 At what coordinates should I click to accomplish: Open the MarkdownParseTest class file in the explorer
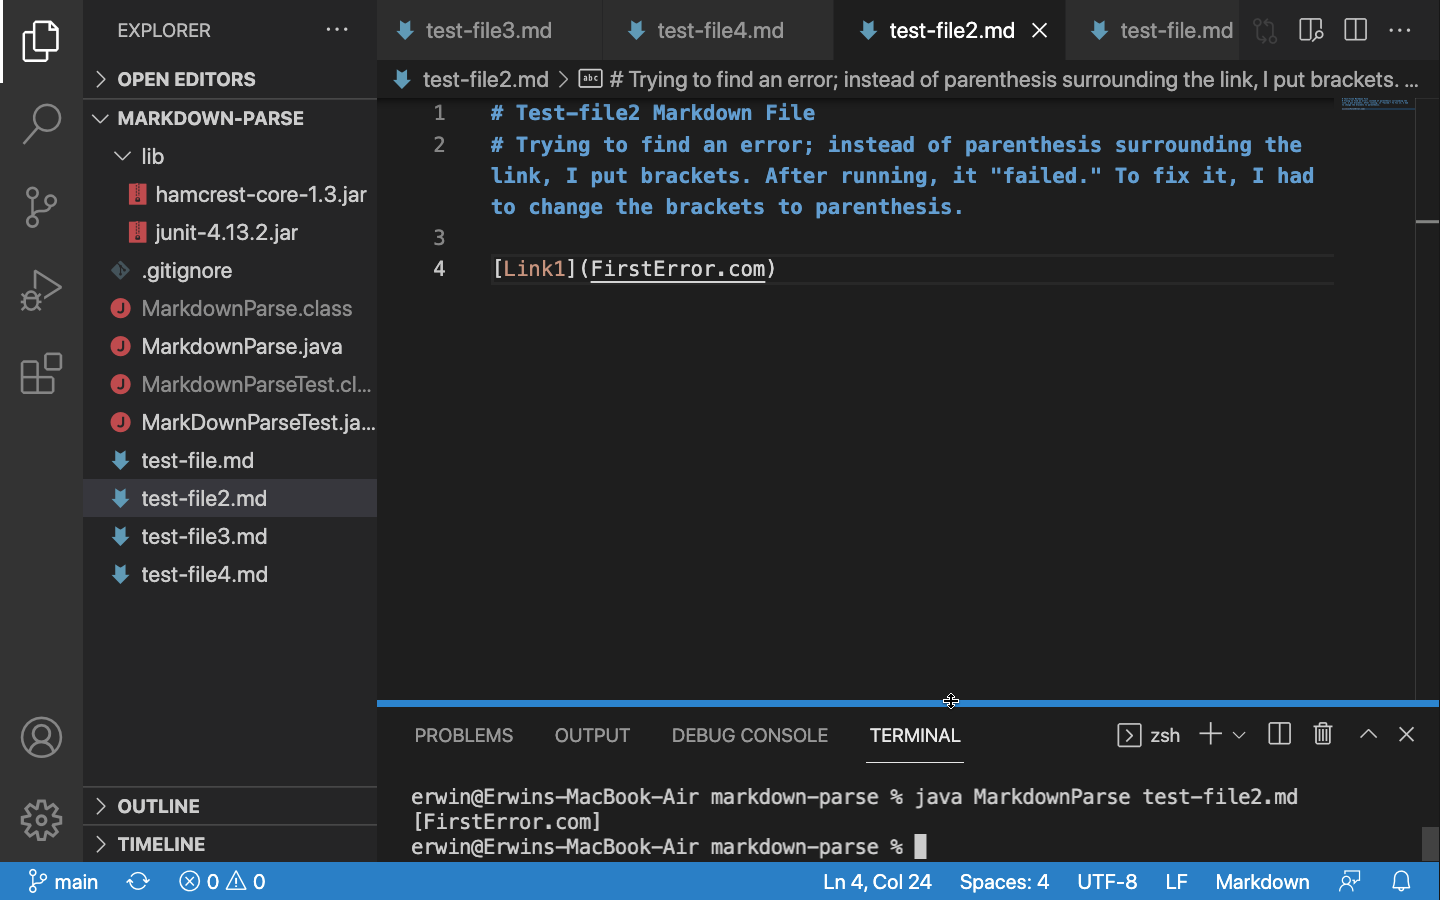click(230, 384)
